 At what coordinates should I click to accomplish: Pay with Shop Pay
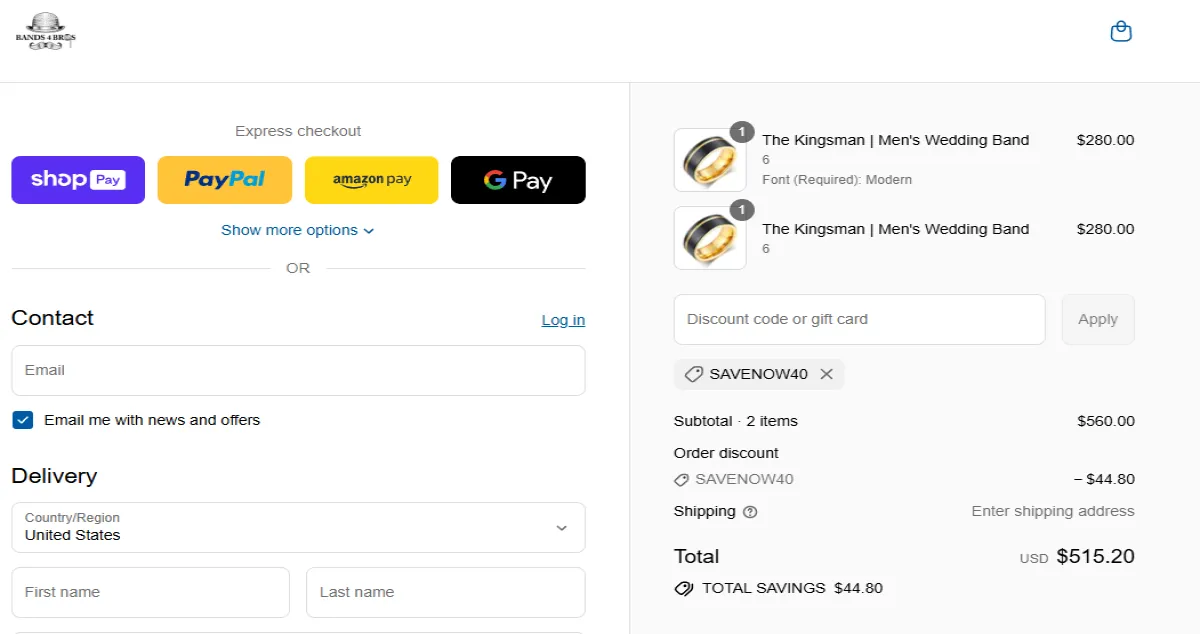78,180
